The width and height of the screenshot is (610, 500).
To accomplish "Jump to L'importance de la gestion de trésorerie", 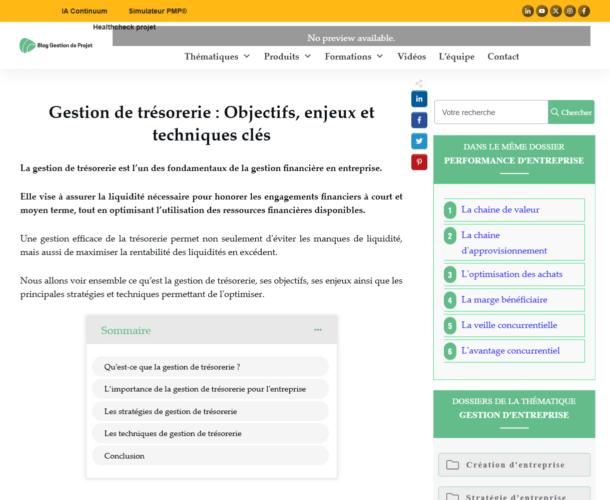I will point(210,389).
